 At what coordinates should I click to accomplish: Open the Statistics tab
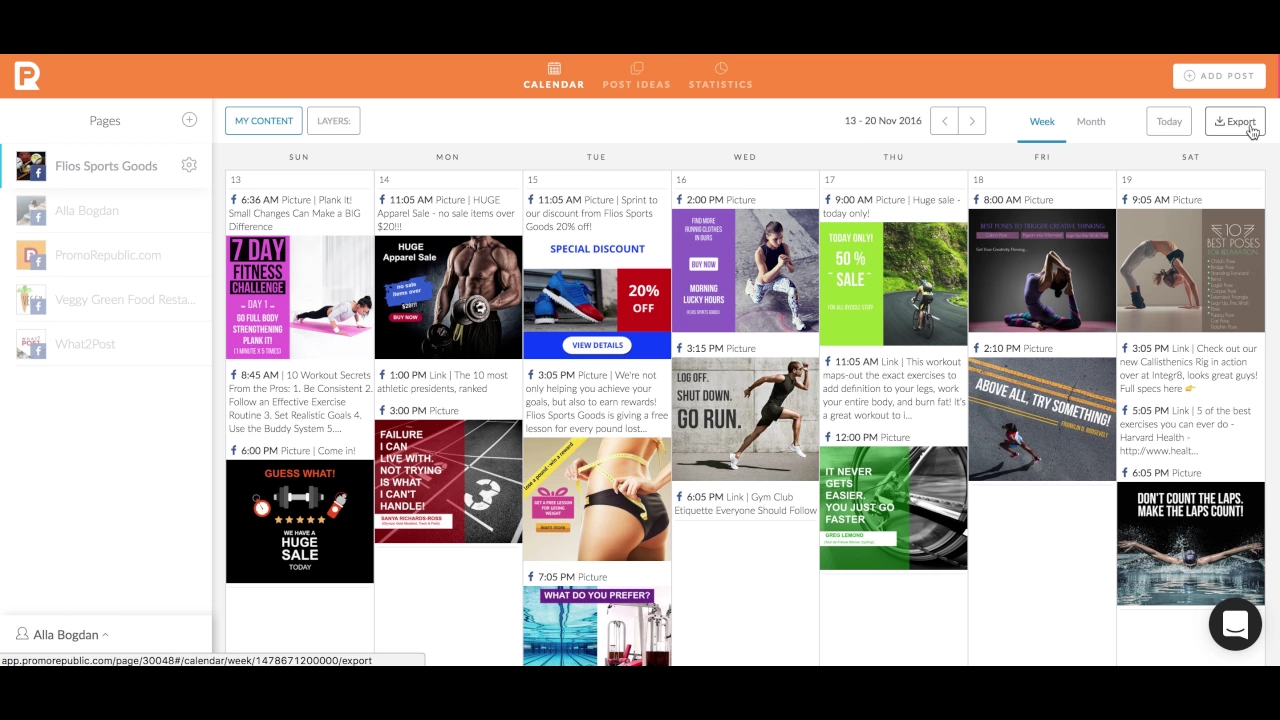pyautogui.click(x=720, y=76)
